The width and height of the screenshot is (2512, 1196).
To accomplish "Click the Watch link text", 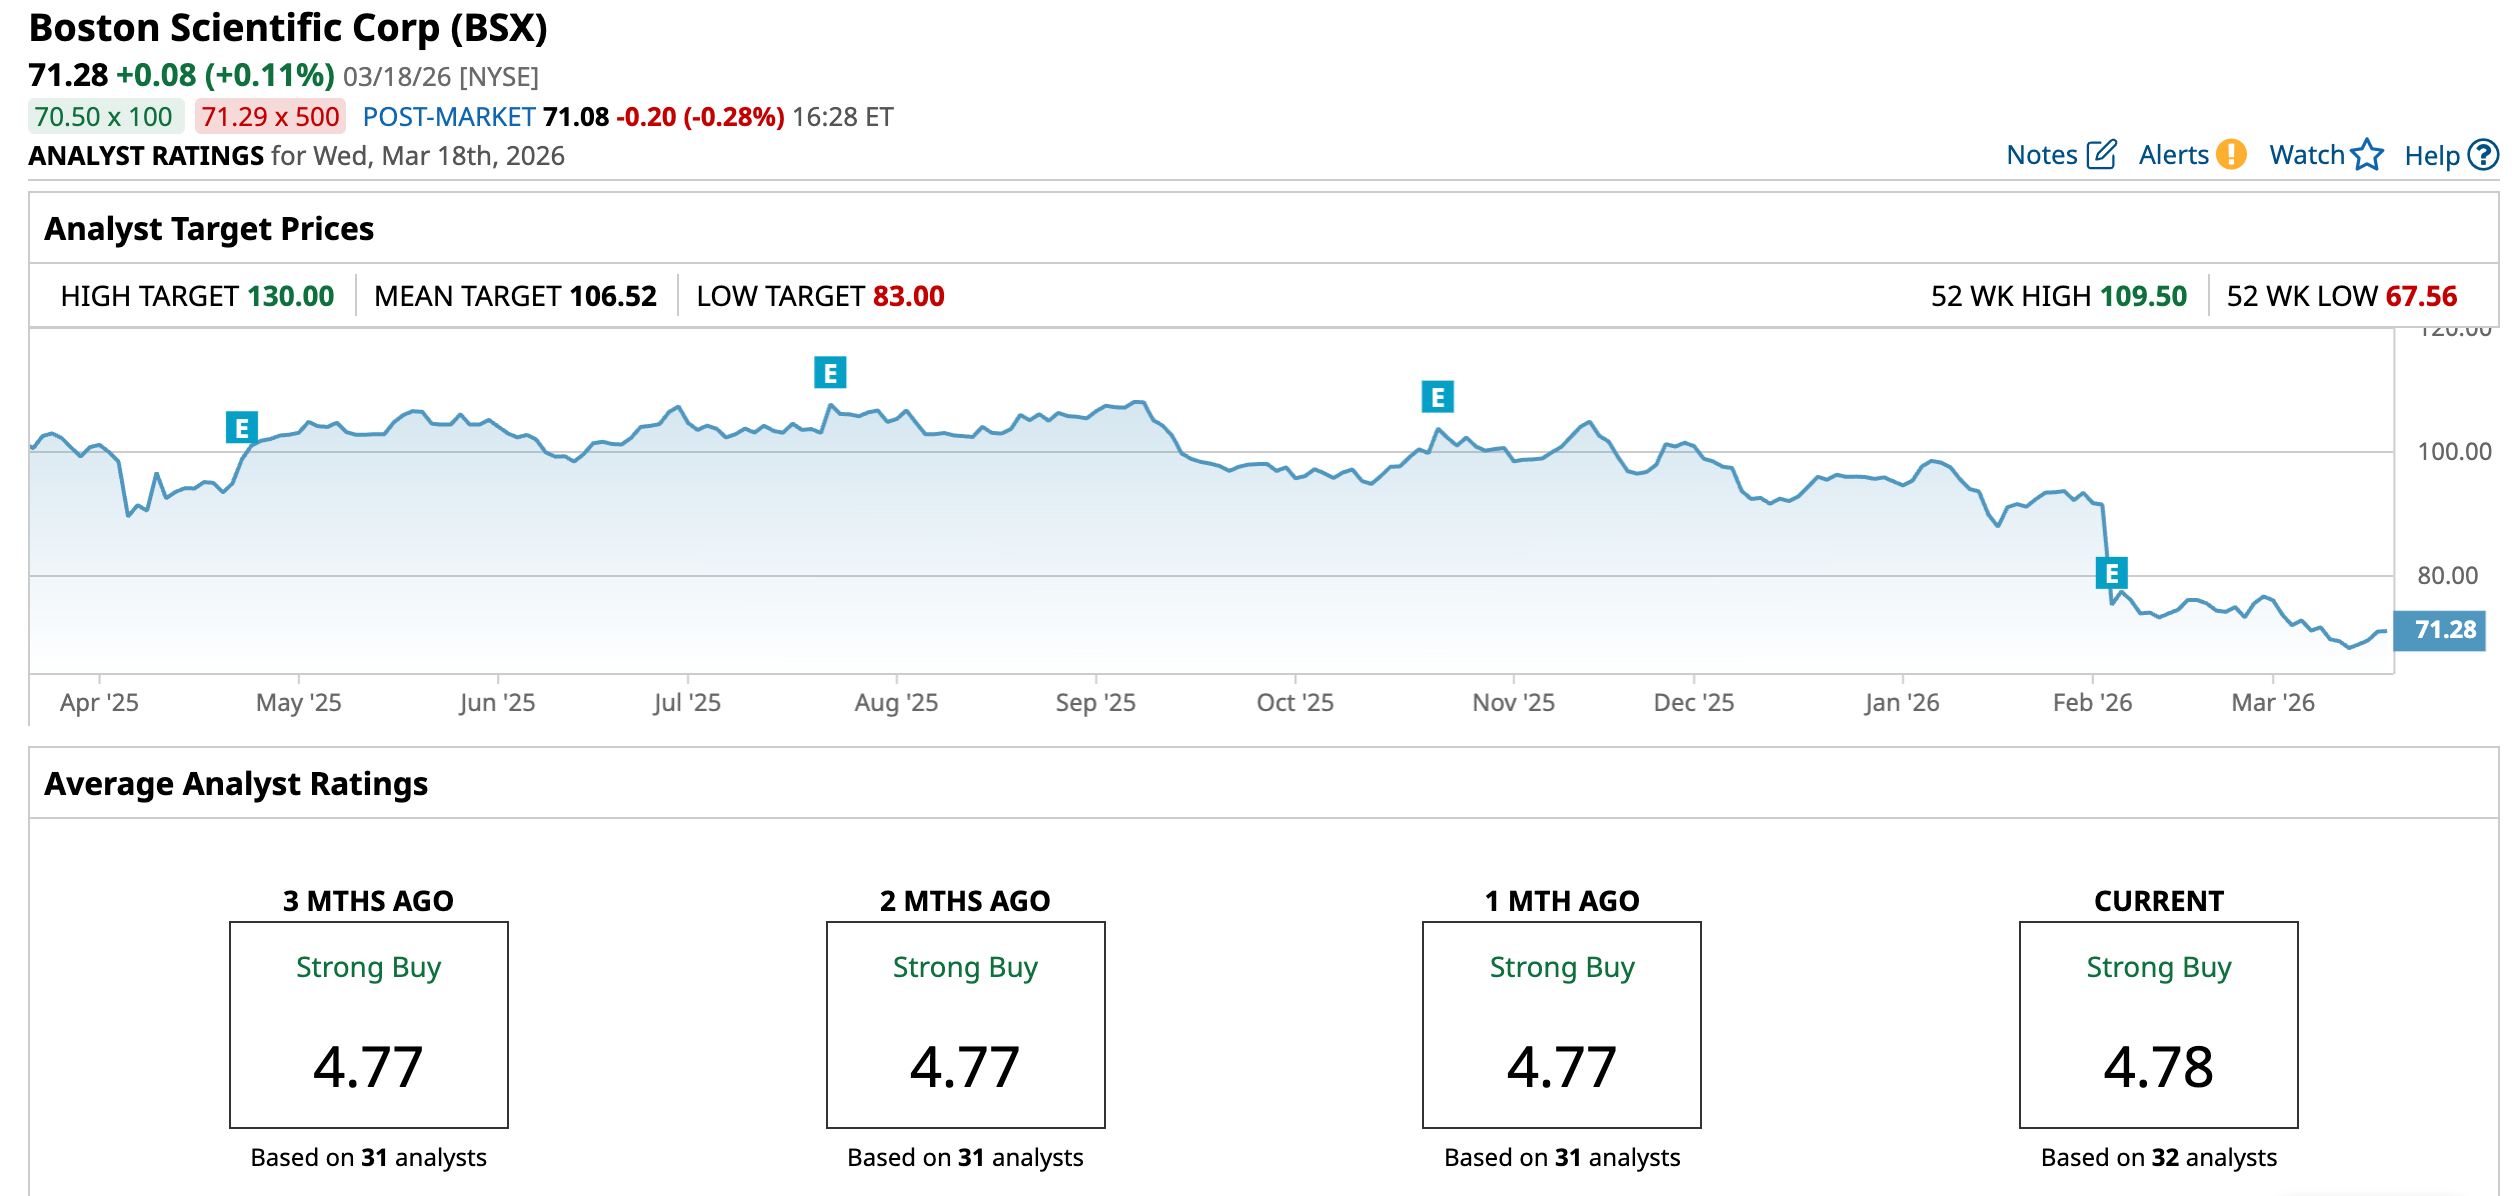I will coord(2306,155).
